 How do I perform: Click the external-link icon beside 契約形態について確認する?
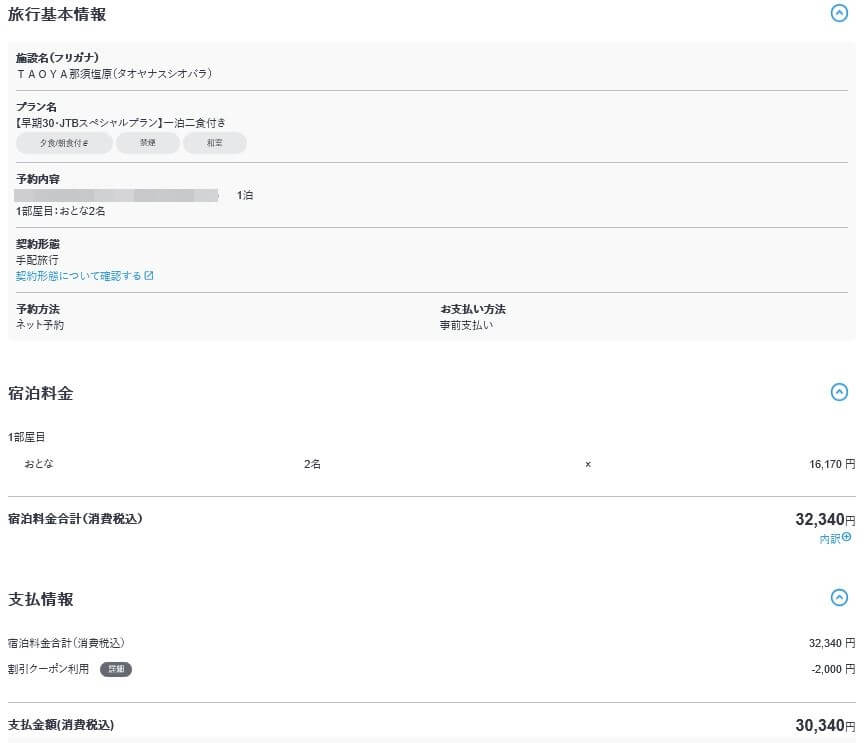(149, 276)
